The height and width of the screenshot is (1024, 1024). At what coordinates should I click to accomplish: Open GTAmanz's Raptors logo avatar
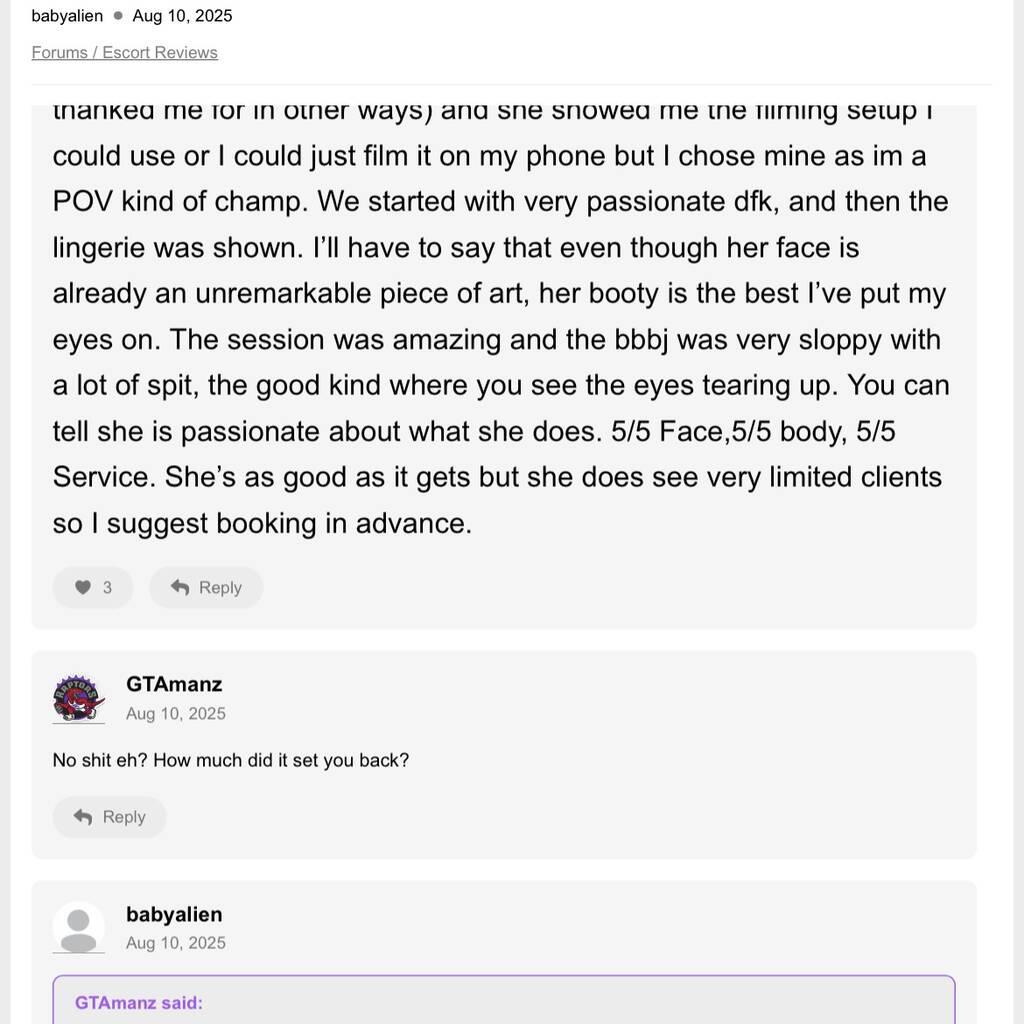click(78, 698)
